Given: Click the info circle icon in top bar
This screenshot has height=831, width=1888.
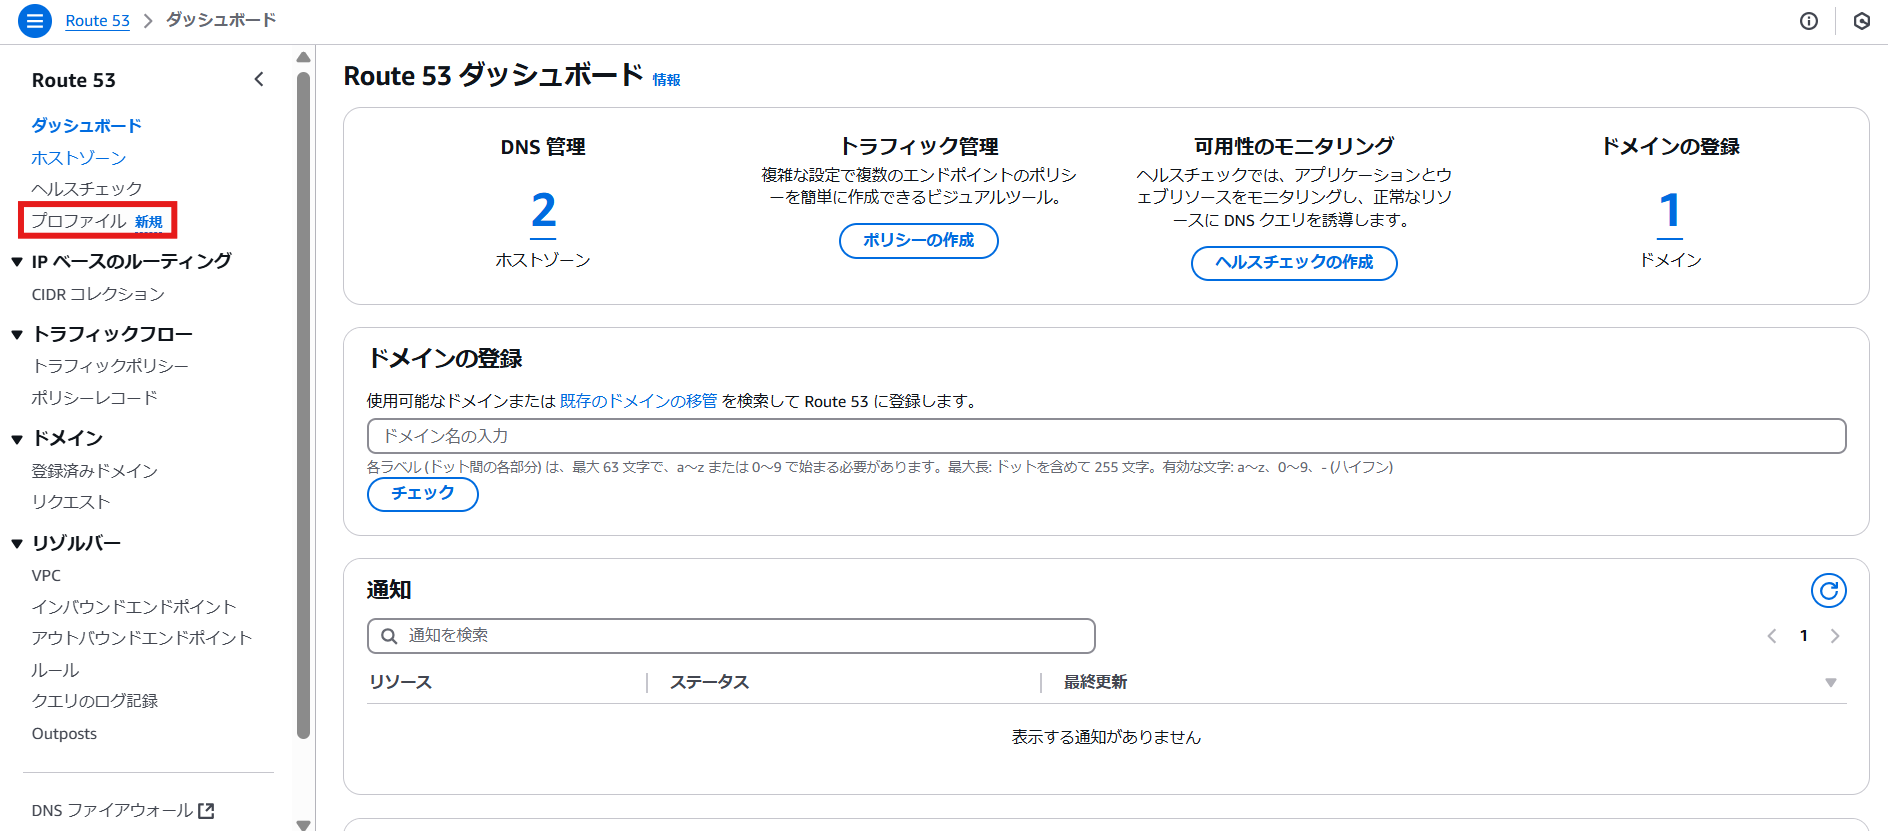Looking at the screenshot, I should click(1809, 21).
